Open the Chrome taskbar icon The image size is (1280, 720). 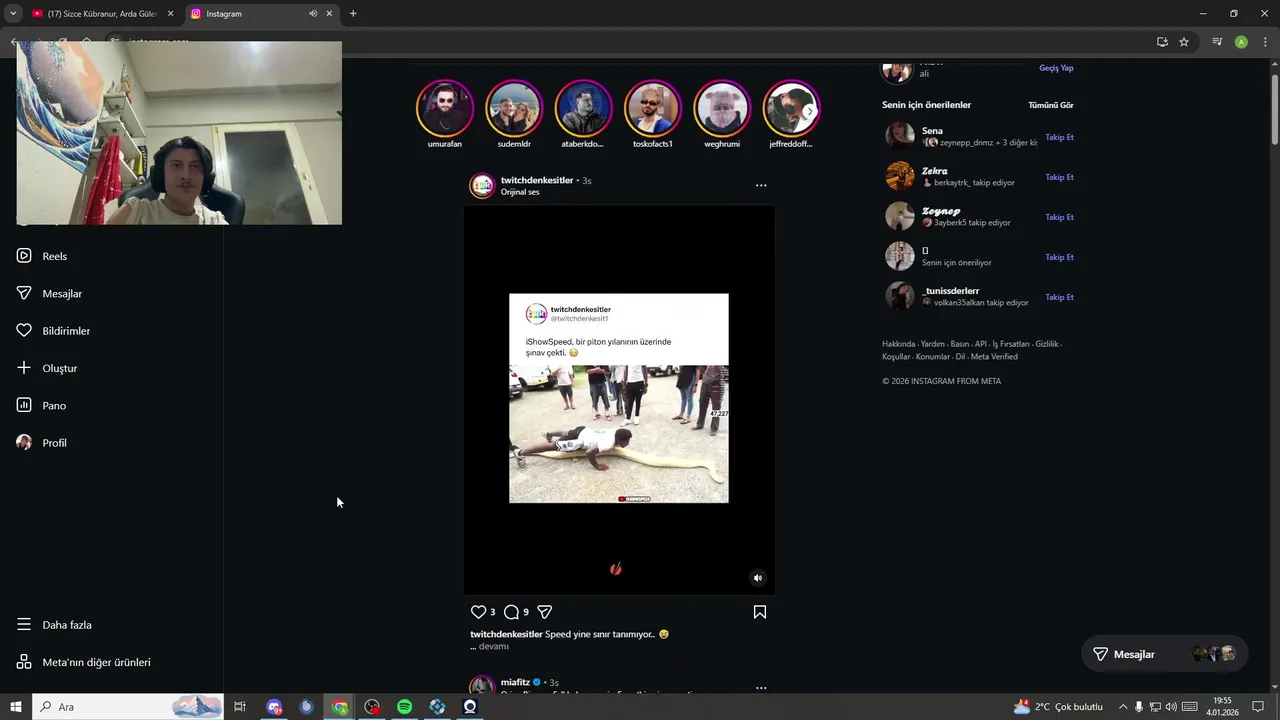point(340,707)
